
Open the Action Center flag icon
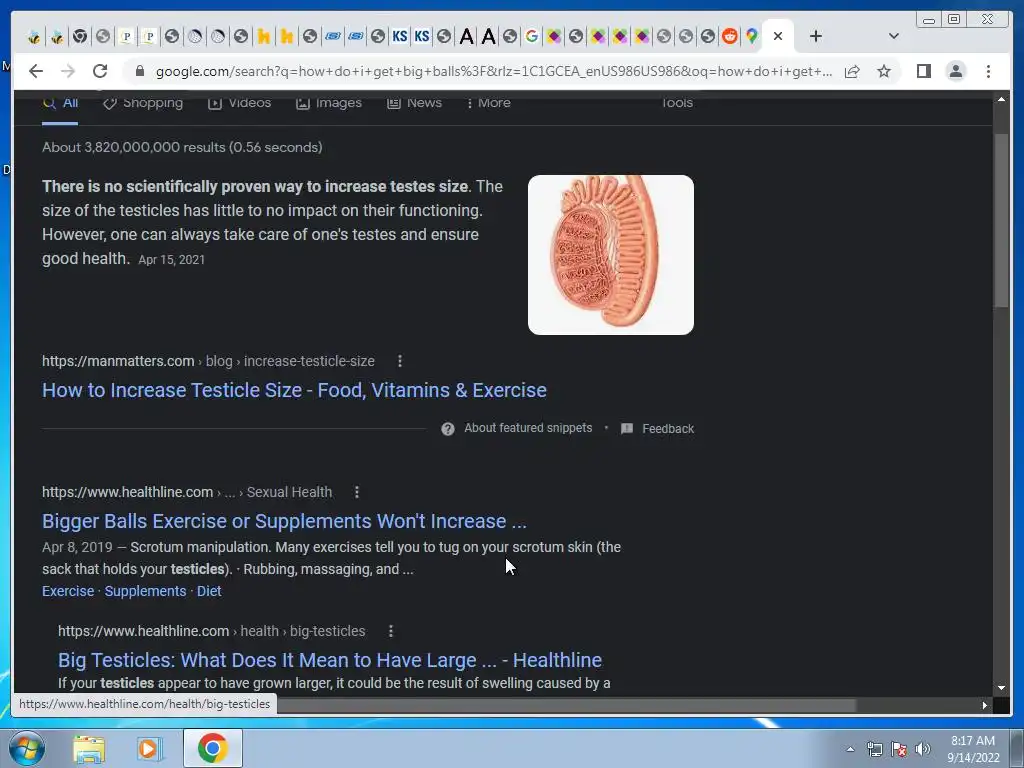pyautogui.click(x=899, y=749)
